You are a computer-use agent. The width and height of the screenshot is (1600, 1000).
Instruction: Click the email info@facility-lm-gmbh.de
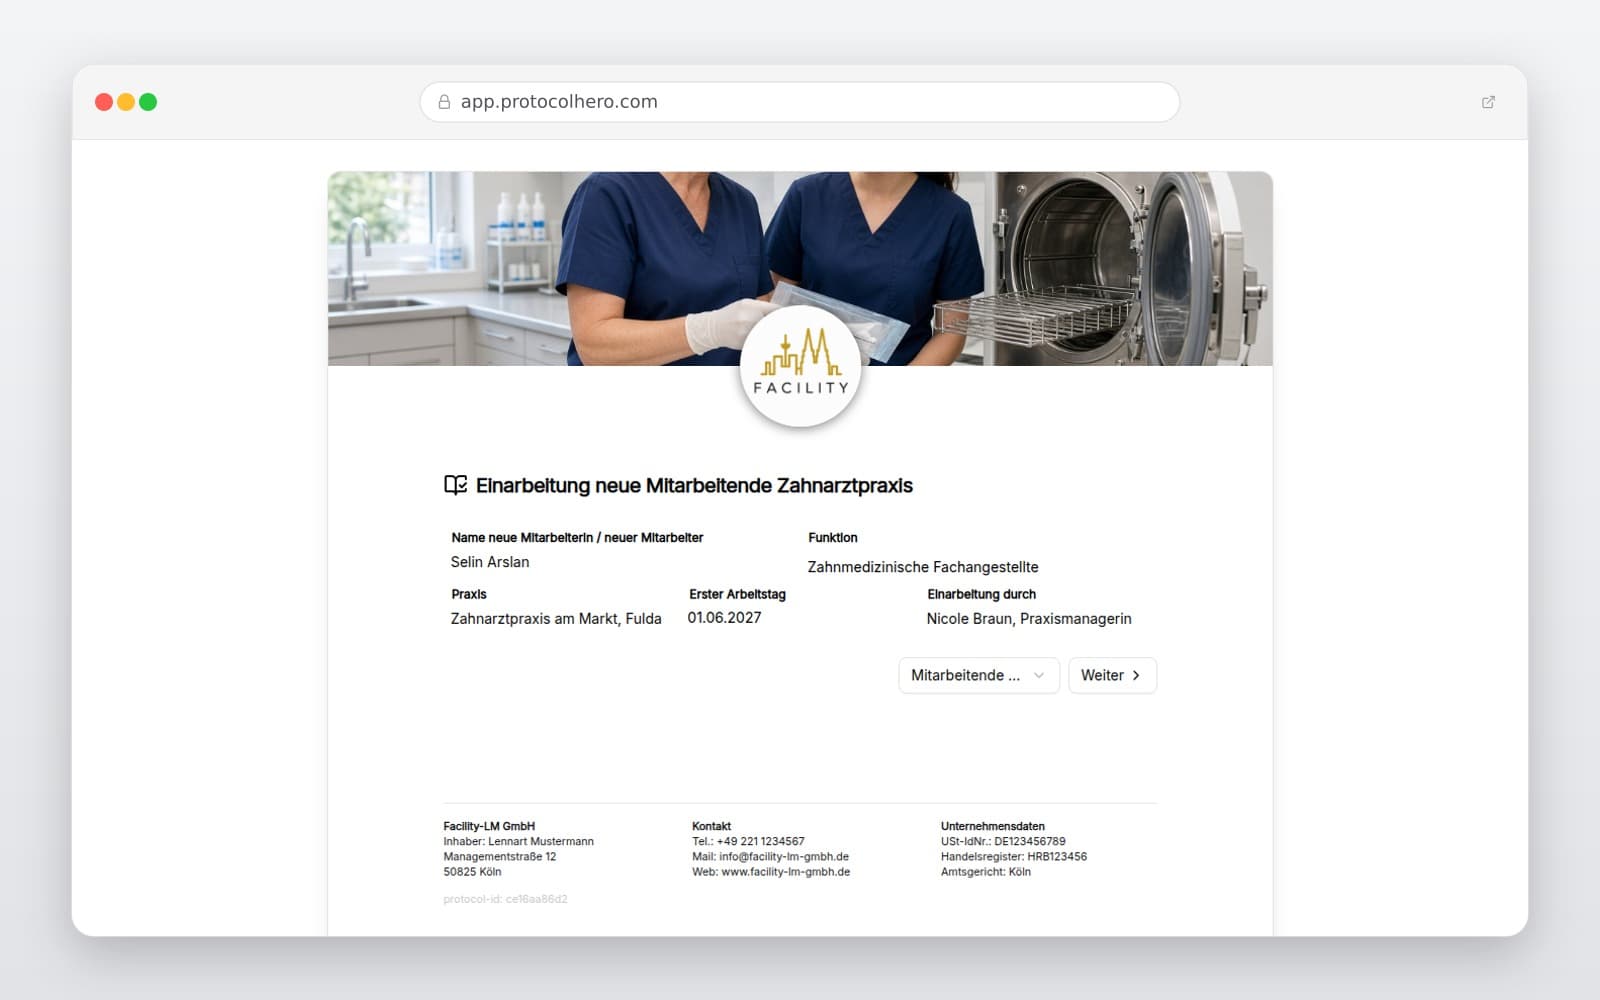[x=784, y=856]
